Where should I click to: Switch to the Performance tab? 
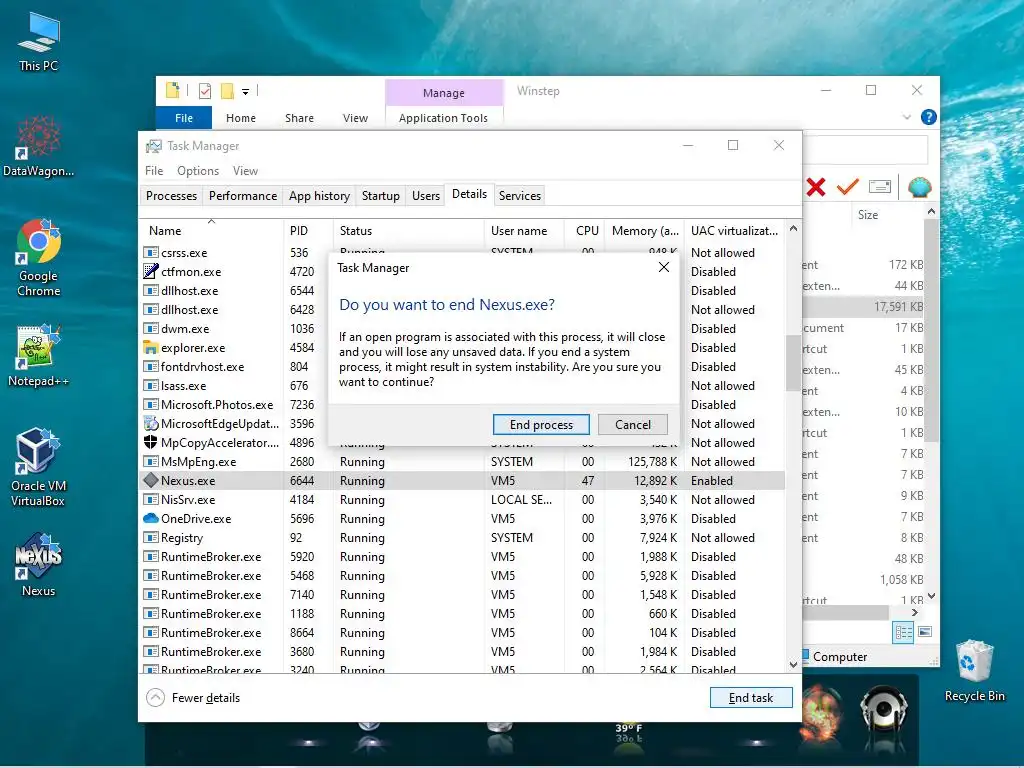(243, 195)
